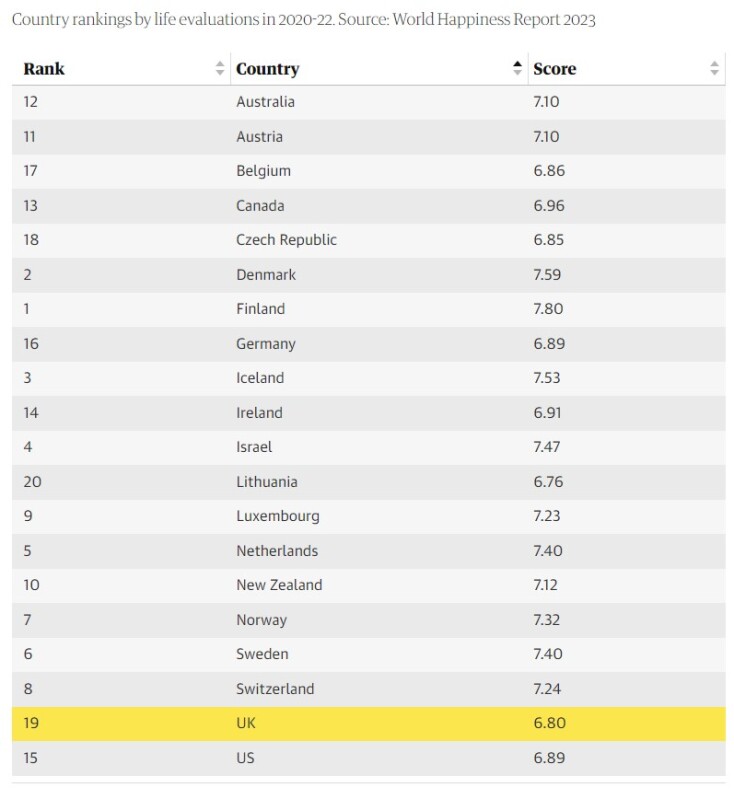Select the Czech Republic cell
Screen dimensions: 734x799
coord(287,240)
